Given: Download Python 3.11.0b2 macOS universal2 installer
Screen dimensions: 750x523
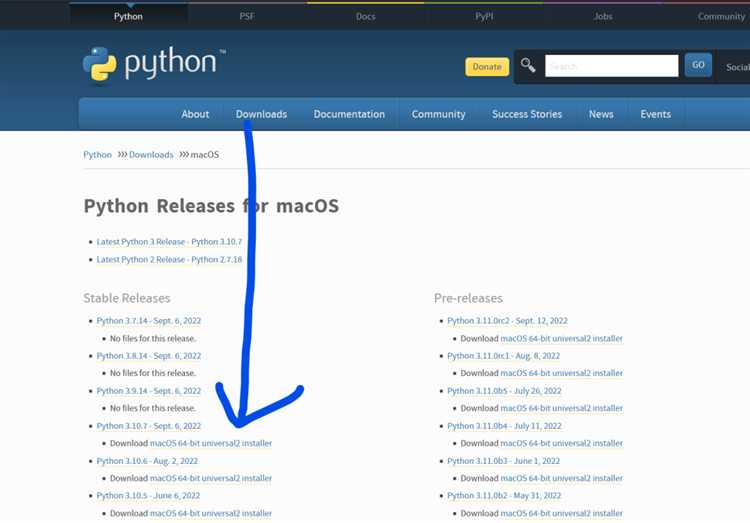Looking at the screenshot, I should click(562, 513).
